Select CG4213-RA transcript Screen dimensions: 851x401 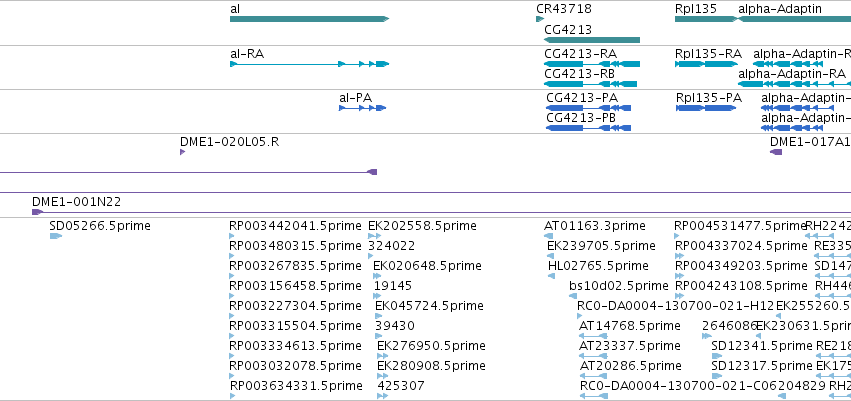coord(592,64)
